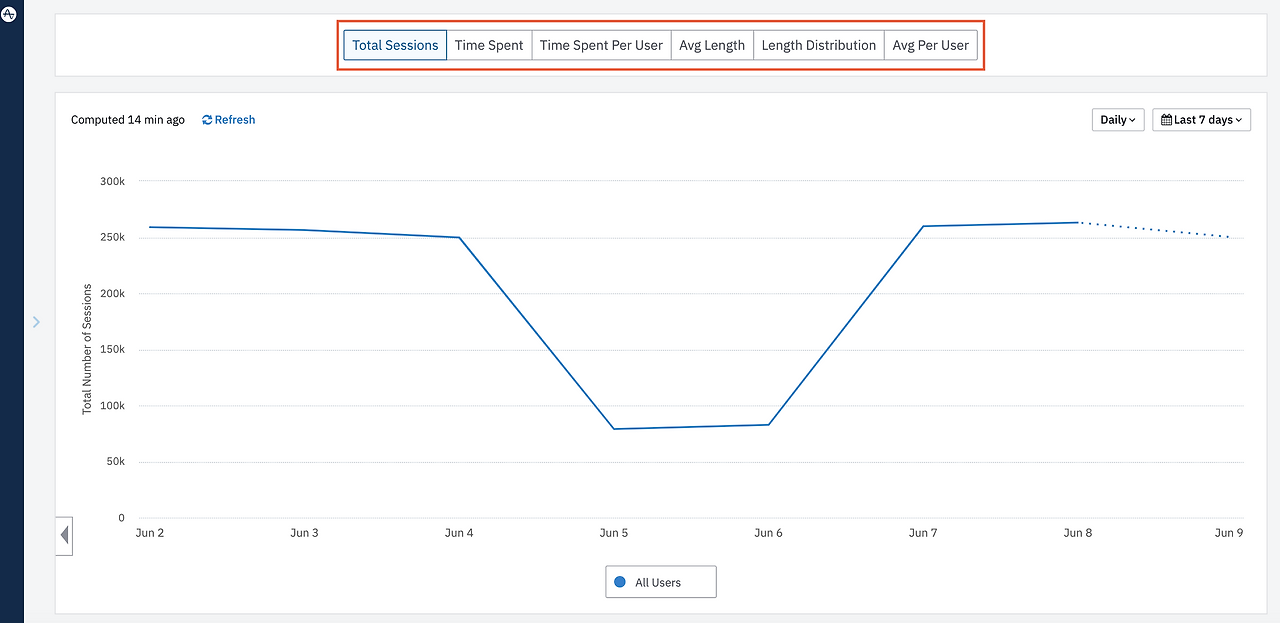
Task: Select the Total Sessions tab
Action: coord(395,45)
